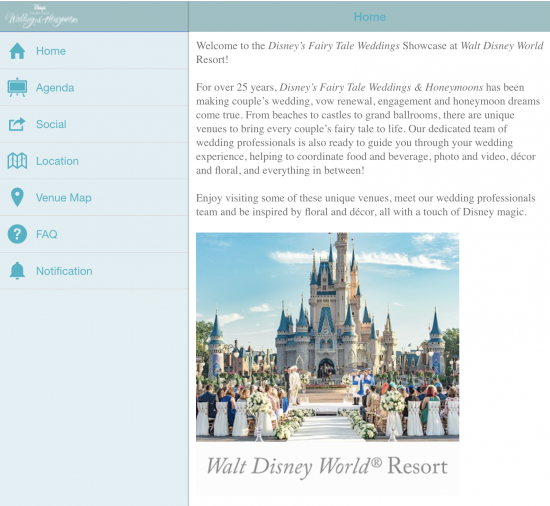Open the Notification menu label
The height and width of the screenshot is (506, 550).
(x=64, y=271)
